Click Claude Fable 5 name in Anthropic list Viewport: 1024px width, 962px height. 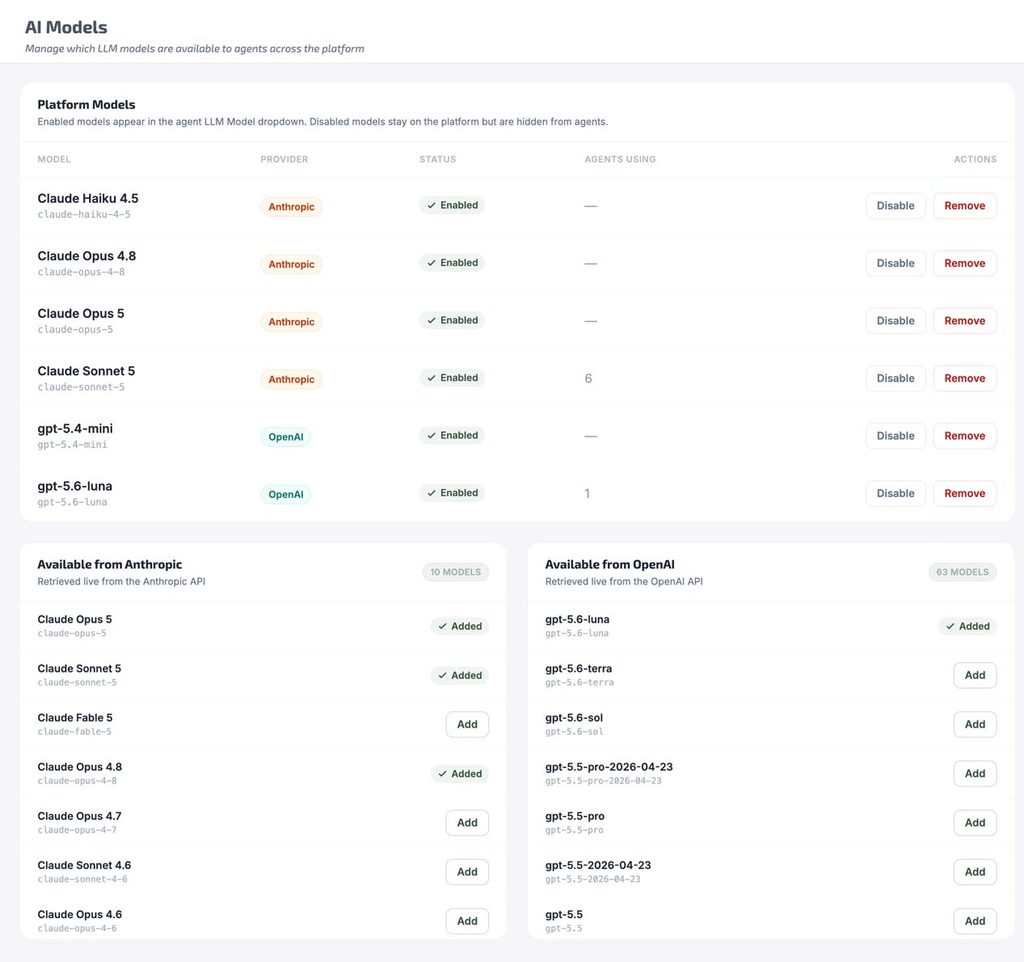point(75,718)
